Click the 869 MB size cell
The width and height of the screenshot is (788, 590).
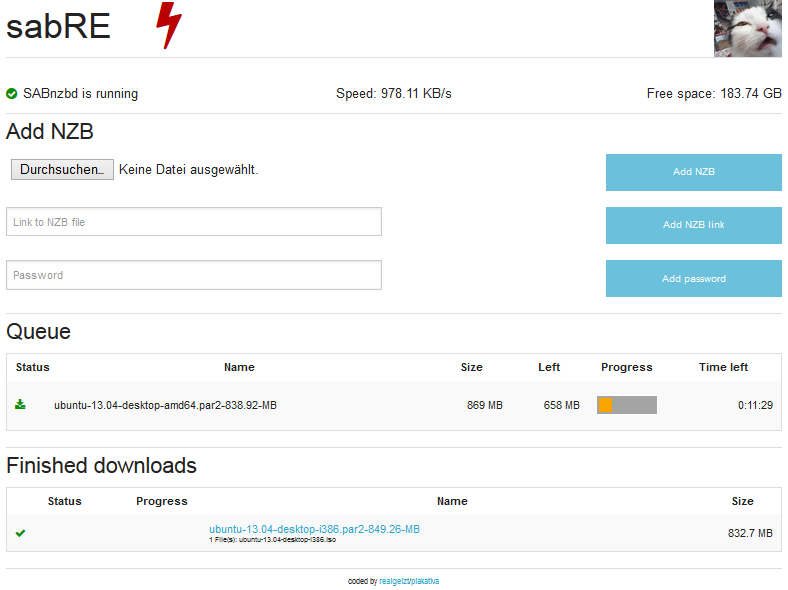[x=484, y=405]
